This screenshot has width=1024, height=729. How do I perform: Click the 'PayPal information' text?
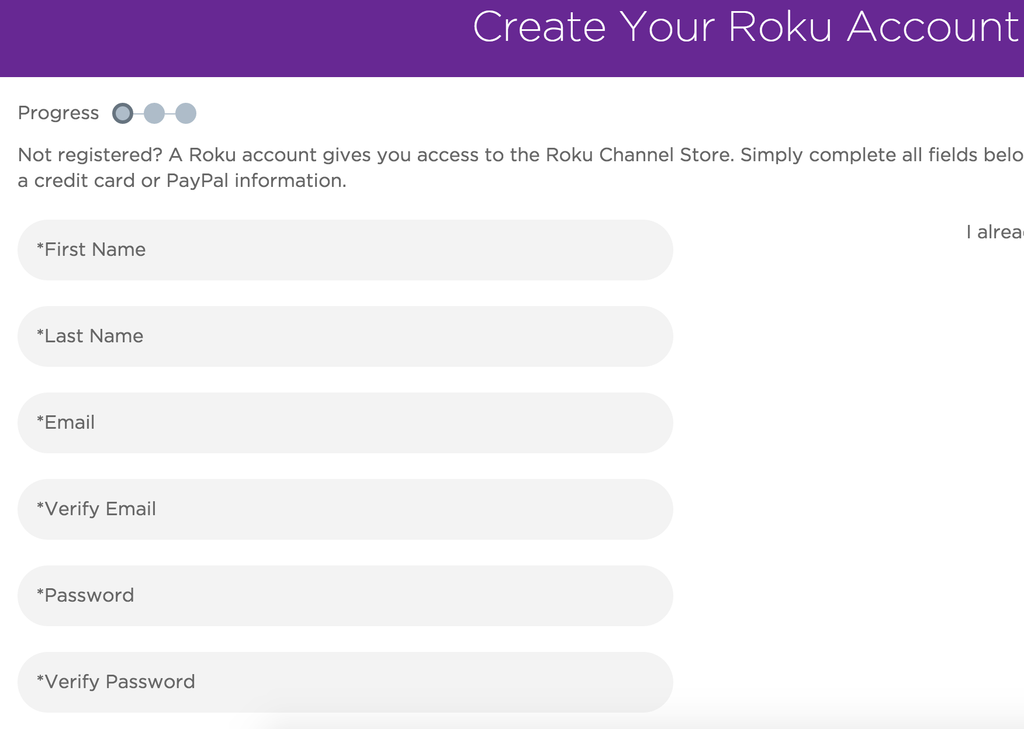click(x=256, y=181)
